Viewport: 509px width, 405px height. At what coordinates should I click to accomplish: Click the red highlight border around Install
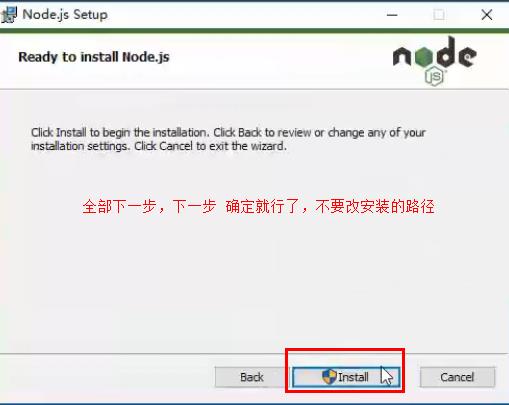(345, 350)
